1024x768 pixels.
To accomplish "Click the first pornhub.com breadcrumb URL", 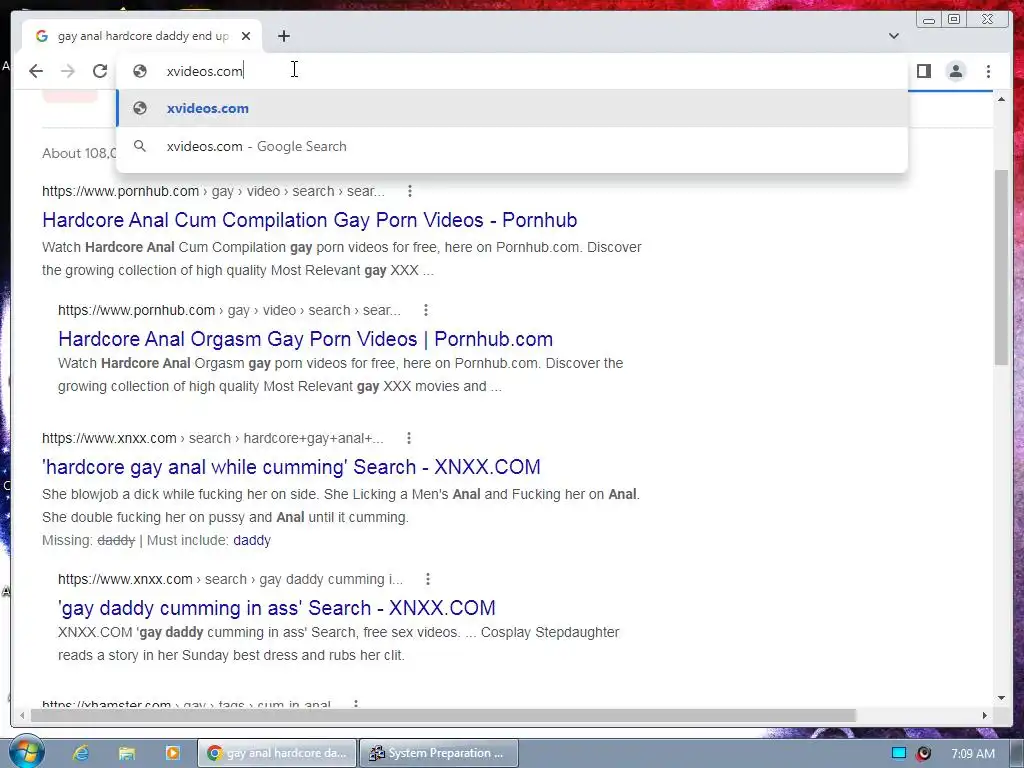I will [x=214, y=191].
